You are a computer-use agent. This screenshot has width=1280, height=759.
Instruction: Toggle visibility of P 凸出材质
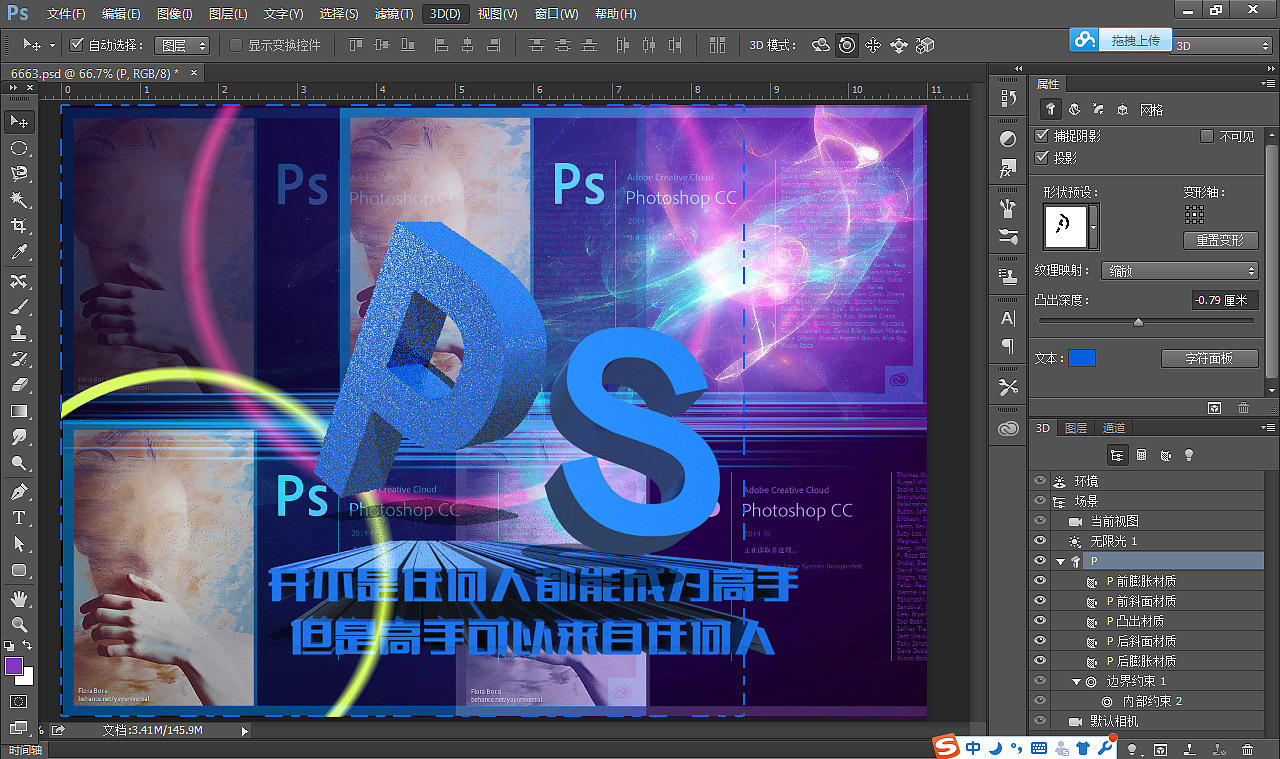point(1040,621)
